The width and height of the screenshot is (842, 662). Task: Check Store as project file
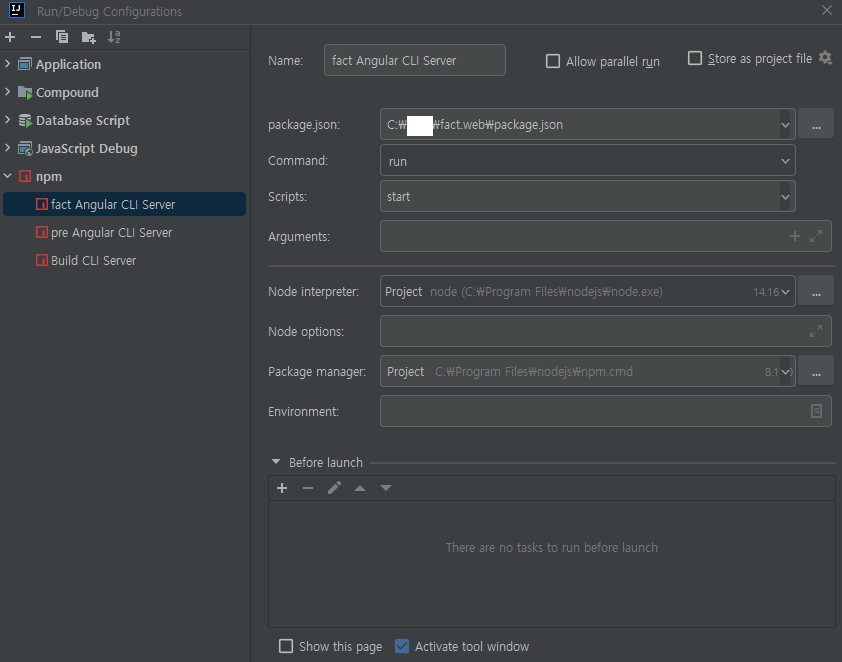[695, 58]
